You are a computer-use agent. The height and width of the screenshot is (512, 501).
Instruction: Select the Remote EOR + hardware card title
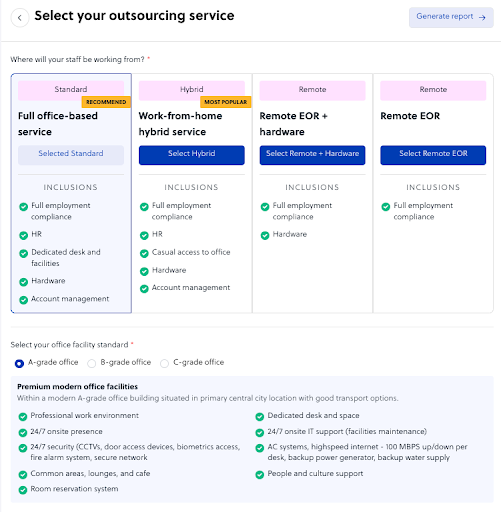293,124
